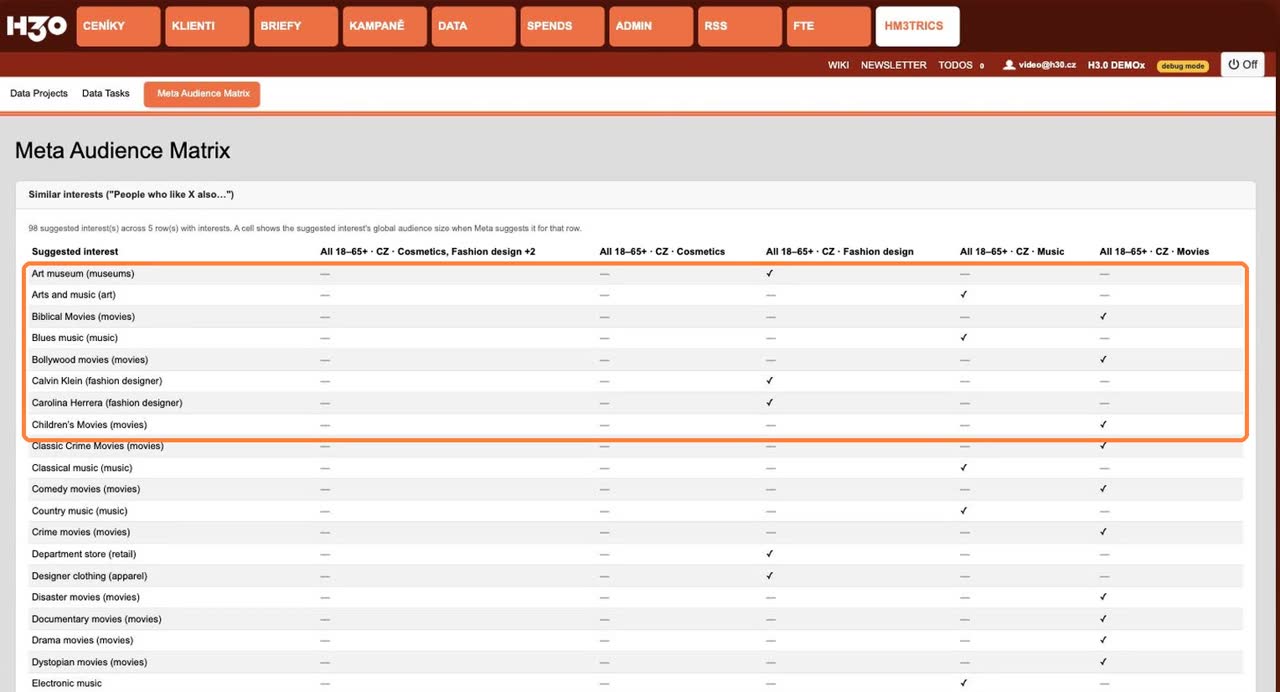Select Bollywood movies (movies) row label

(90, 360)
